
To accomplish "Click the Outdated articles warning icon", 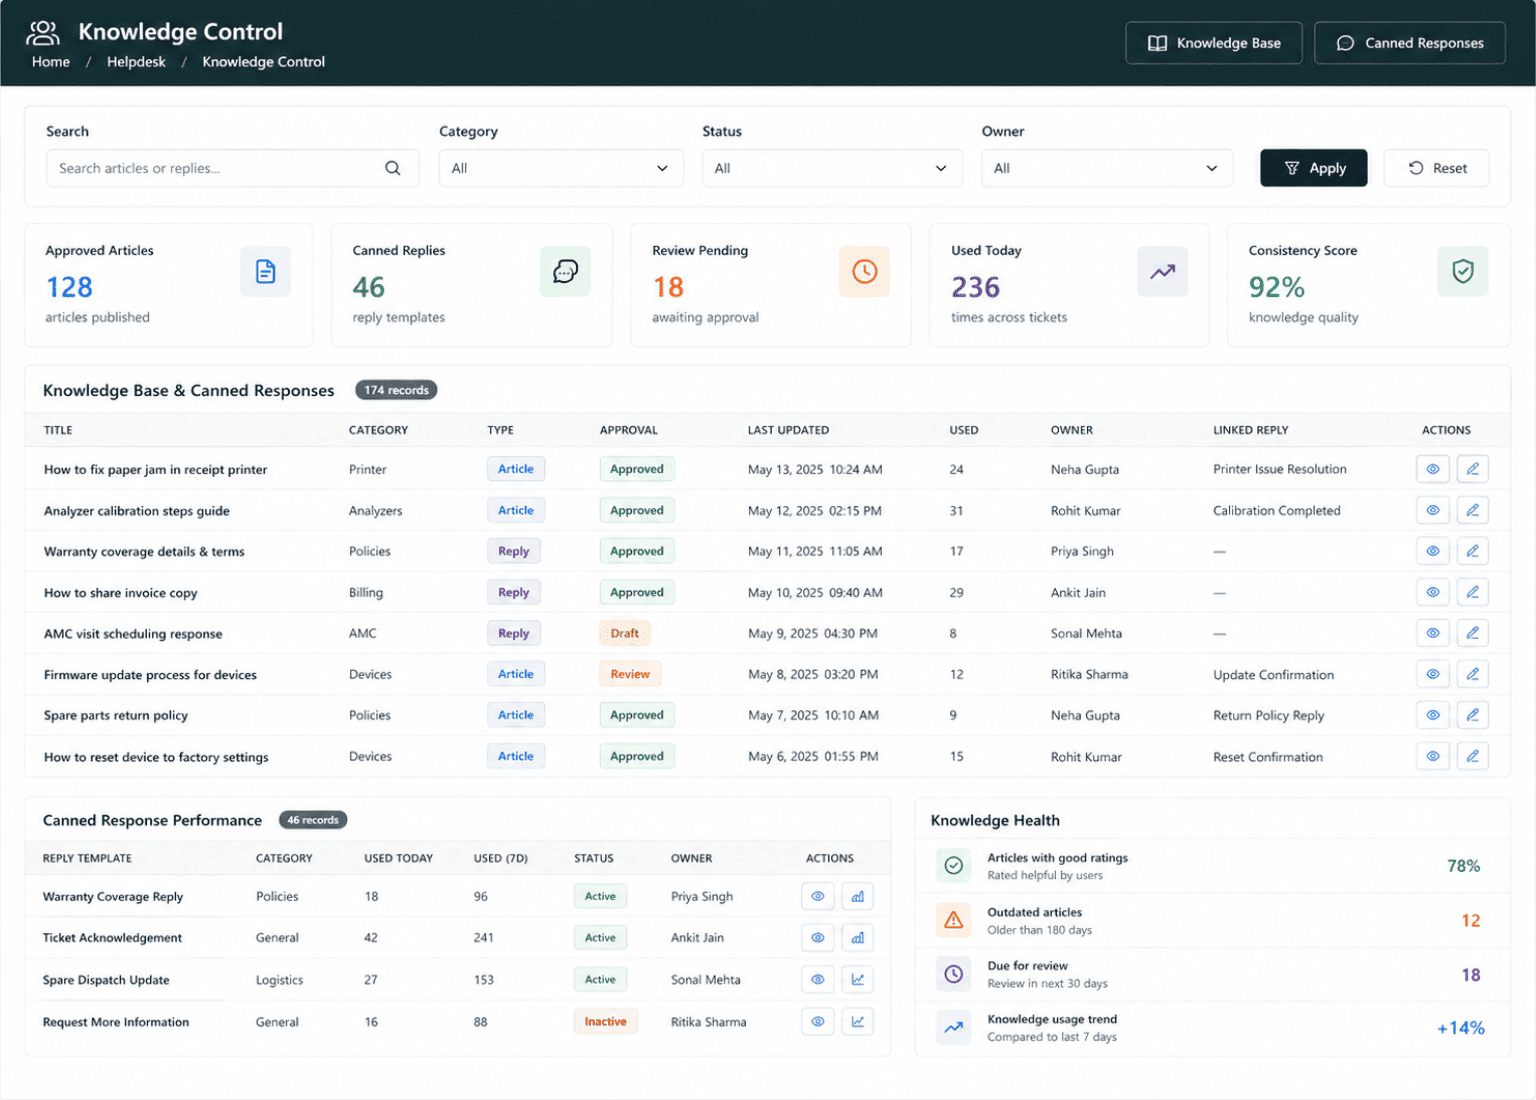I will [953, 920].
